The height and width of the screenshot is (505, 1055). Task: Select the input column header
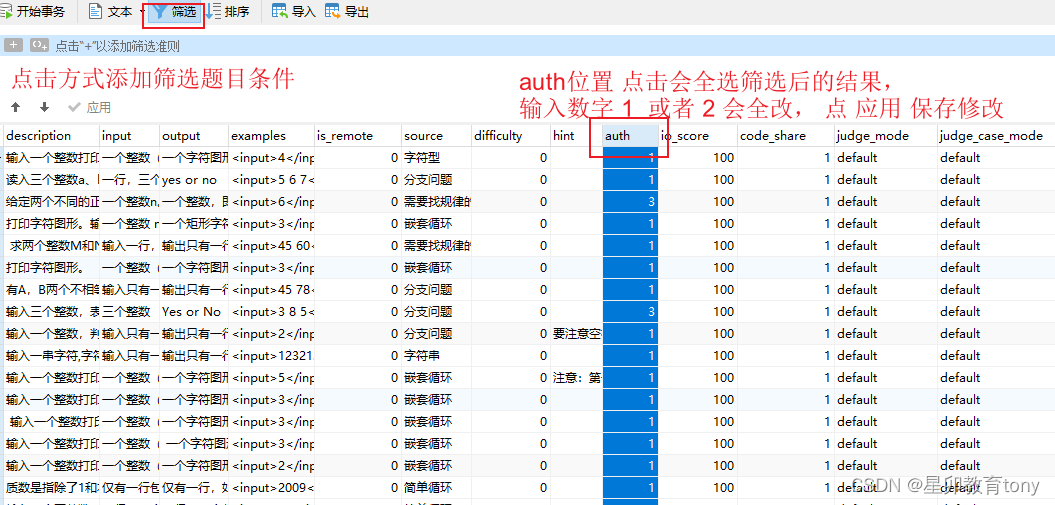point(130,136)
